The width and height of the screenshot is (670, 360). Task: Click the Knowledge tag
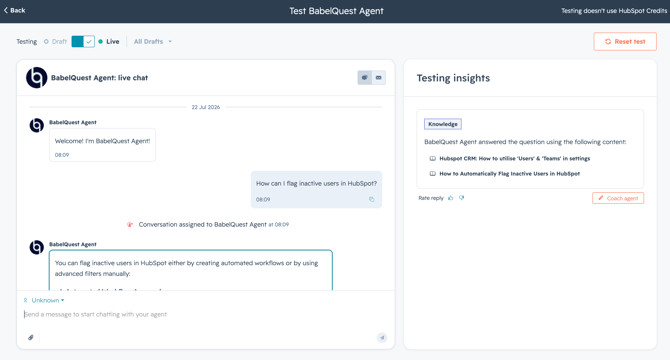[443, 124]
